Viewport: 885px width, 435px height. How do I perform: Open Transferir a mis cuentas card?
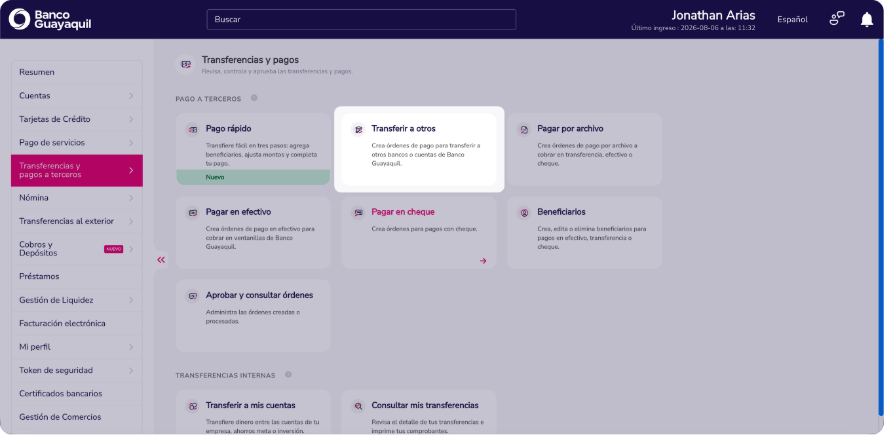click(253, 412)
